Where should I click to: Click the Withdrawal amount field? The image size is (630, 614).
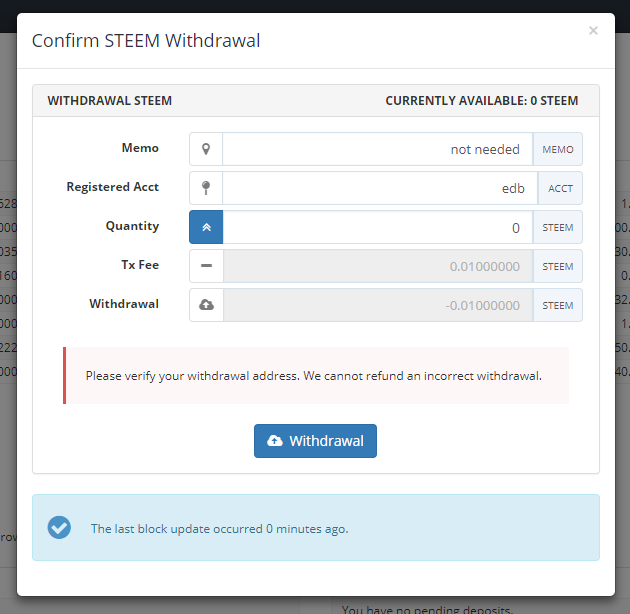377,305
